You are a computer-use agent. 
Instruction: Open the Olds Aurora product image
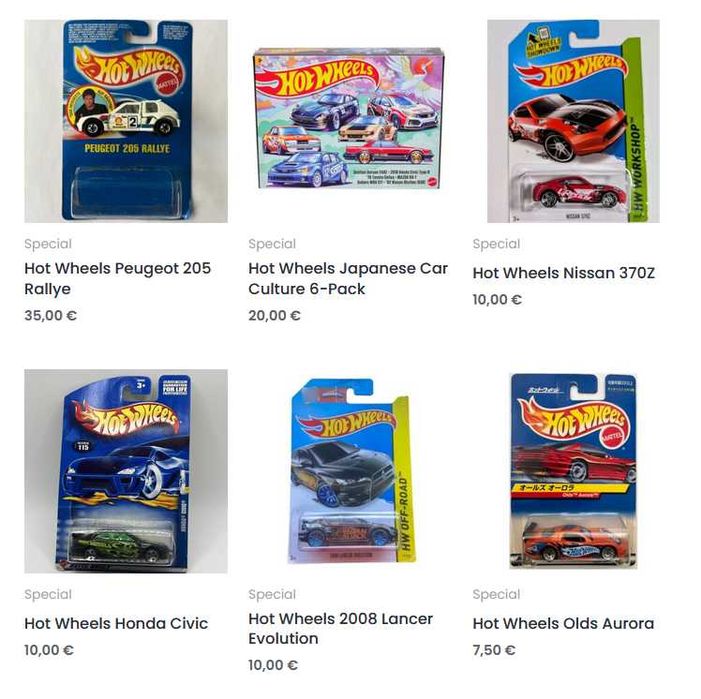574,471
